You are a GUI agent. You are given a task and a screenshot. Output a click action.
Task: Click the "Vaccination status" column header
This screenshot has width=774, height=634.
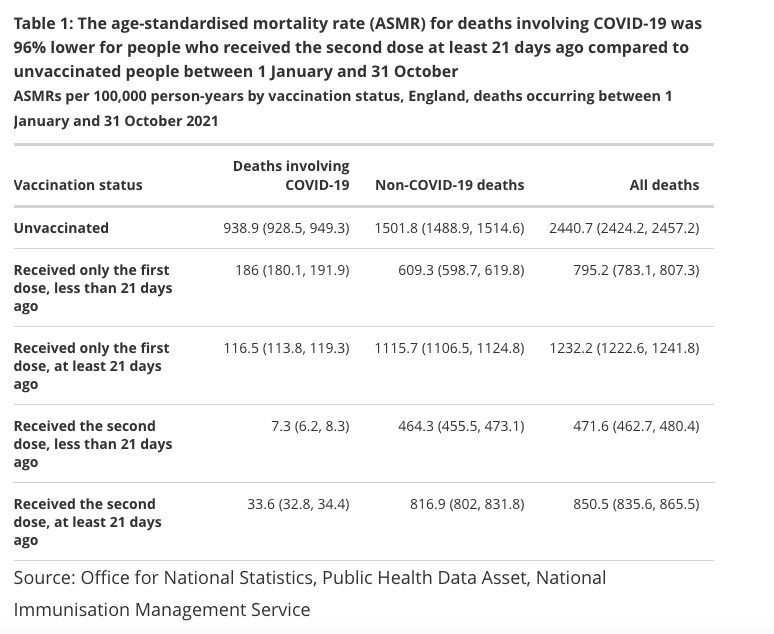point(78,185)
